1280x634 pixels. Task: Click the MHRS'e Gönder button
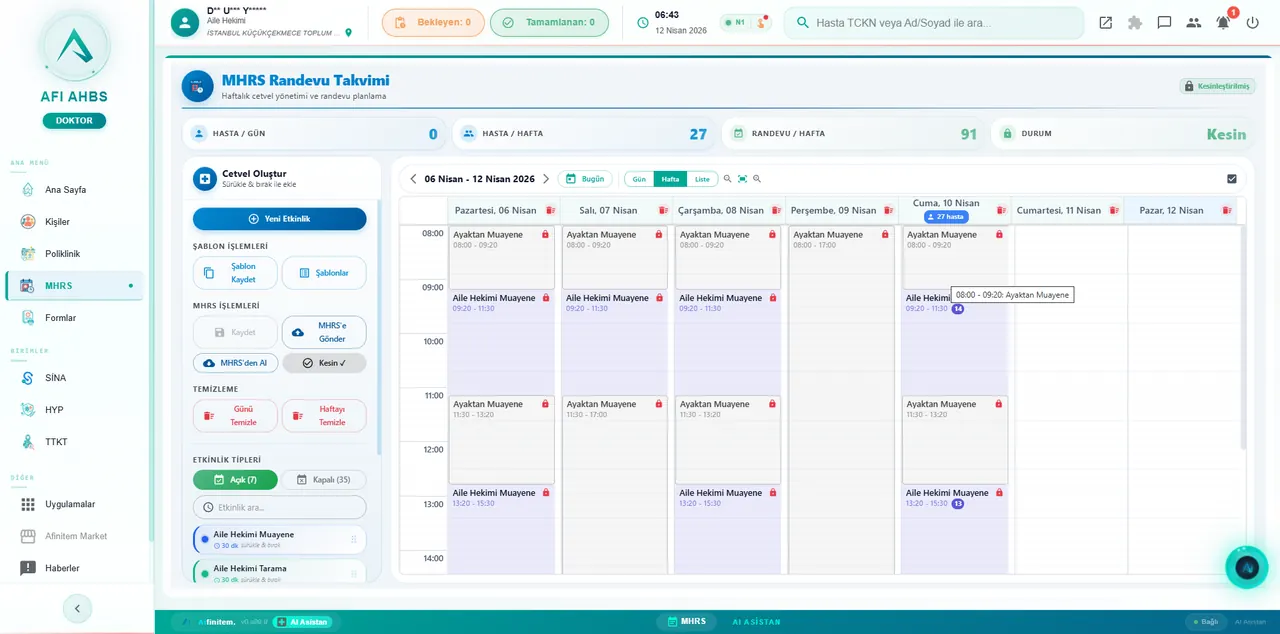[x=324, y=332]
